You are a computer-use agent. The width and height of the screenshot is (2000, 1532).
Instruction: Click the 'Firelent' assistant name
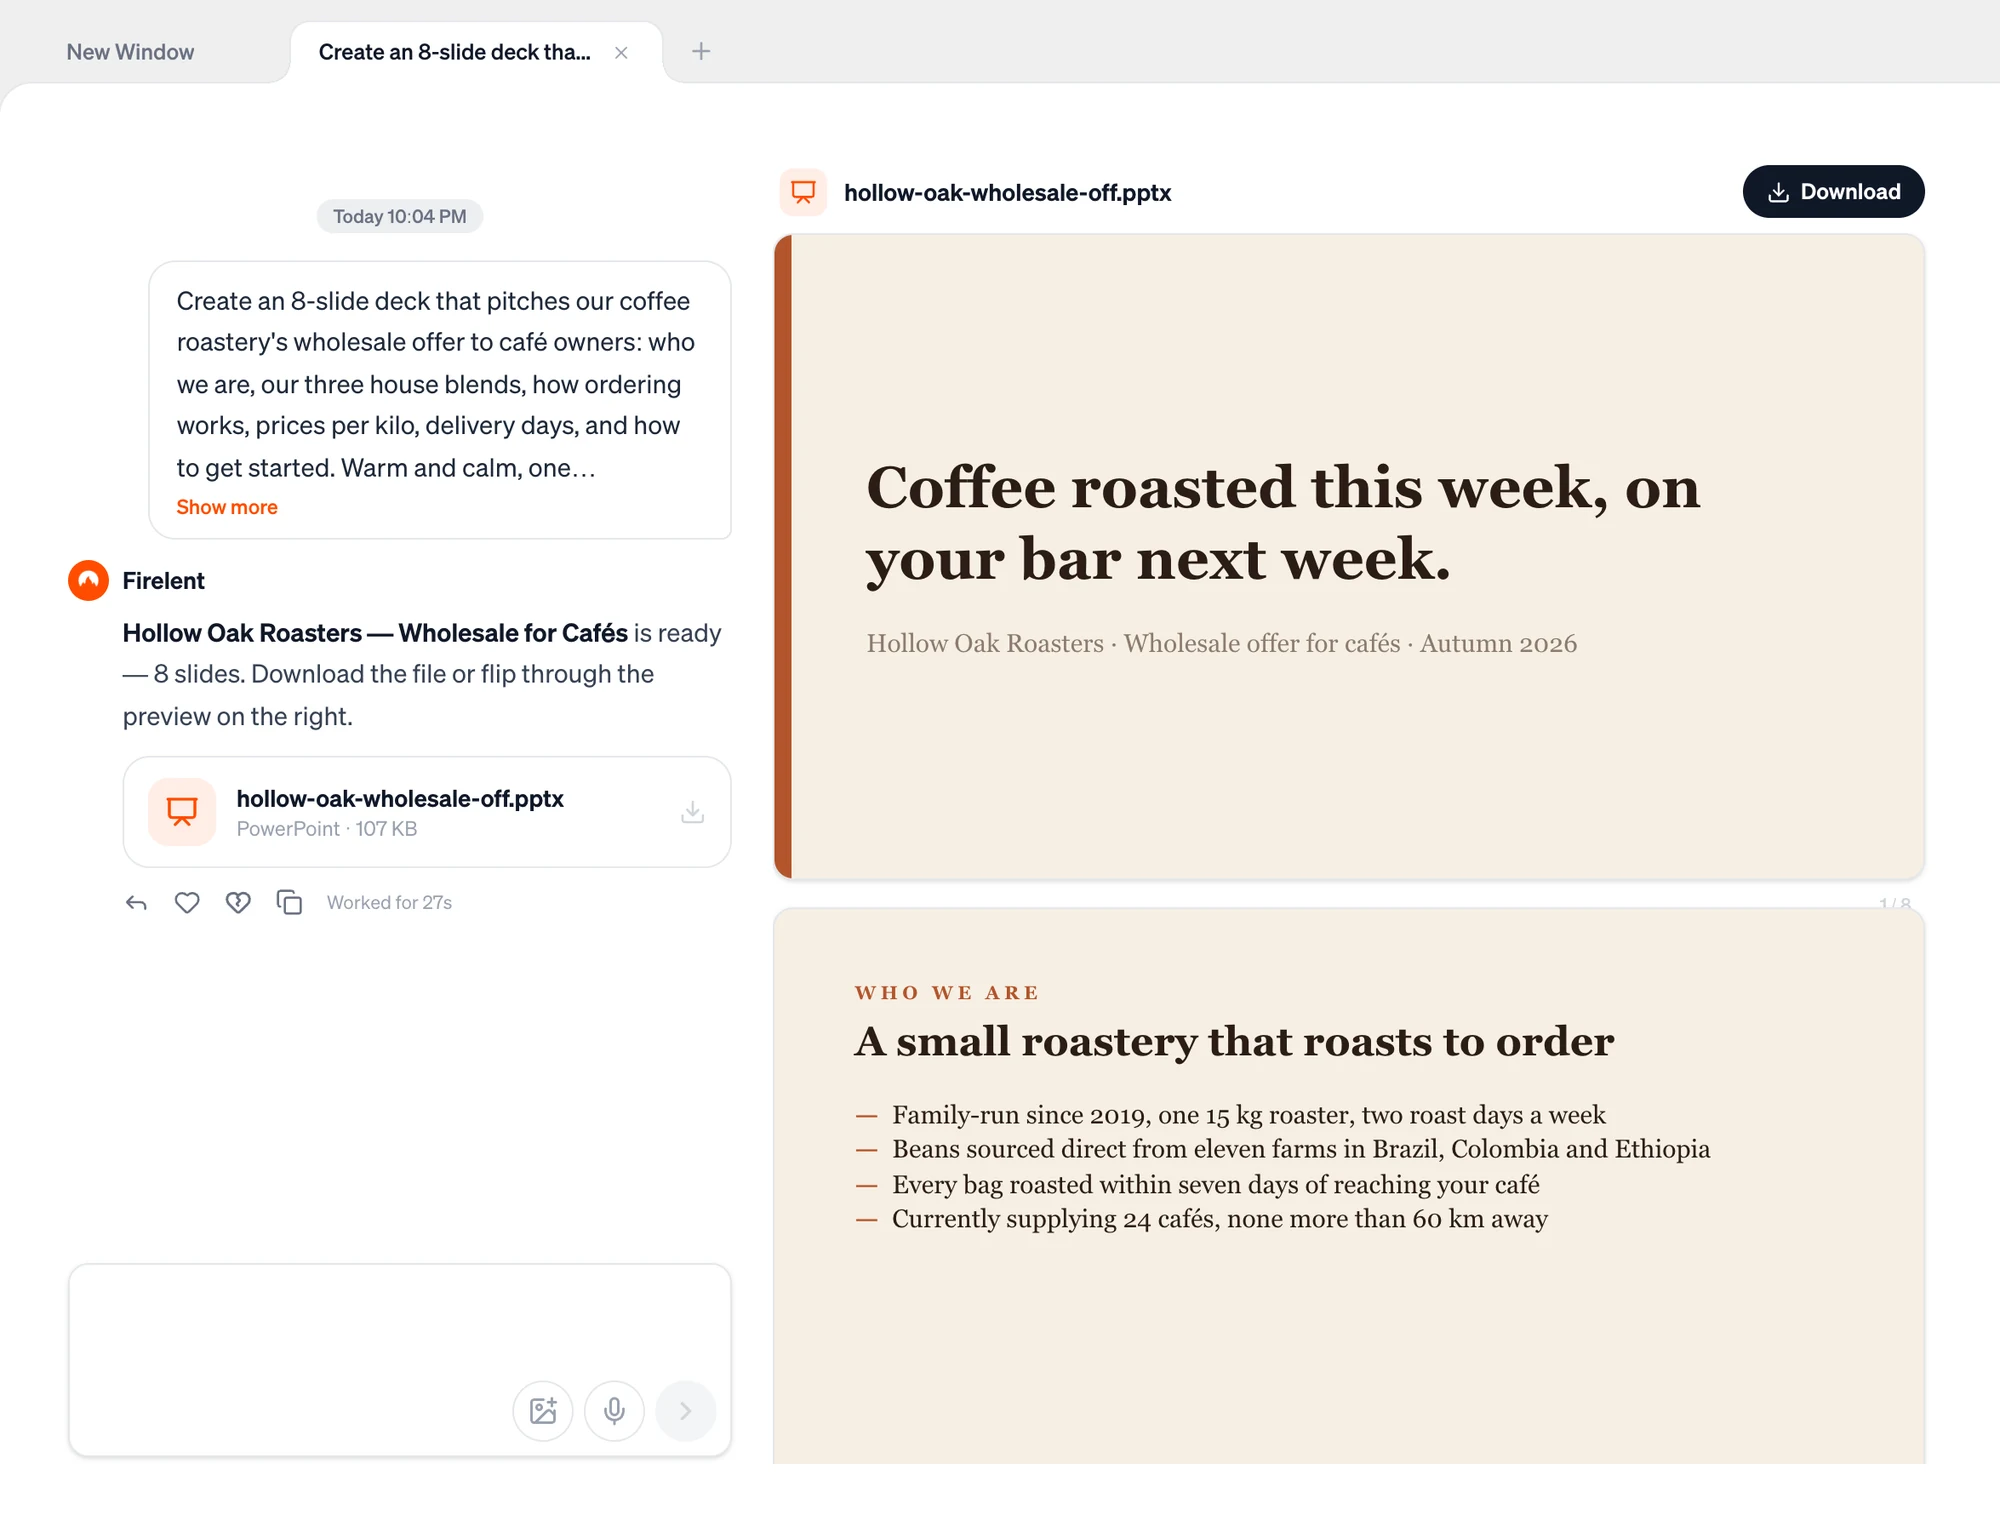[163, 581]
